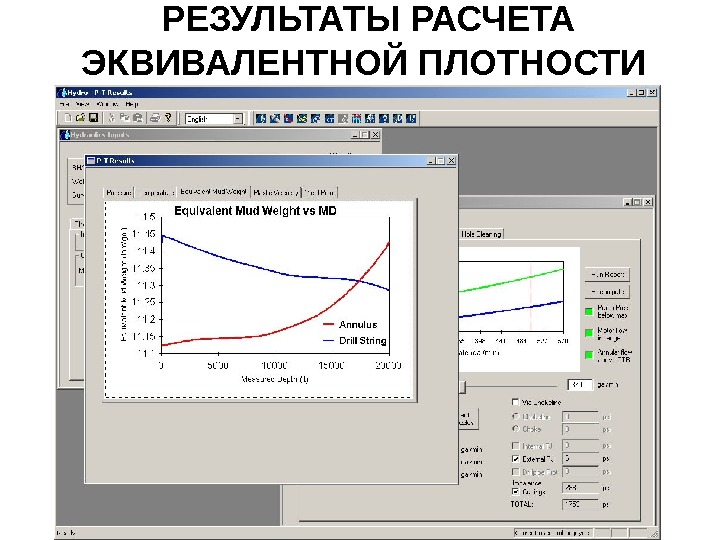Select the radio button above Choke
Image resolution: width=720 pixels, height=540 pixels.
515,416
